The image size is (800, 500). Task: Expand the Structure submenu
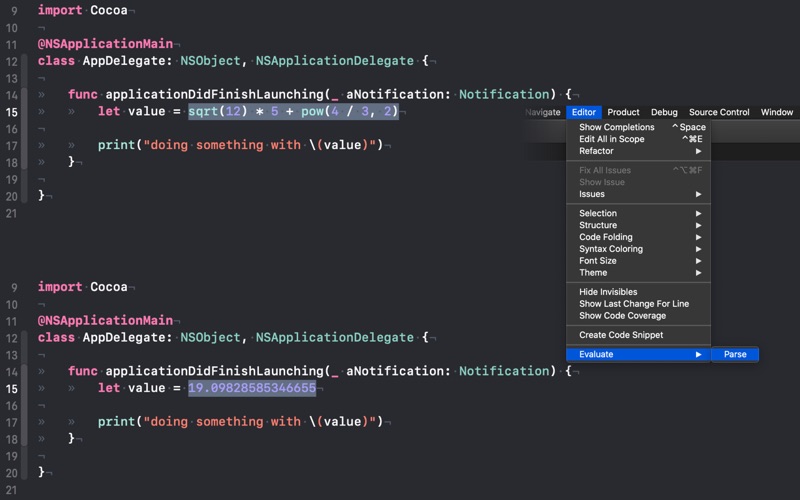click(638, 225)
